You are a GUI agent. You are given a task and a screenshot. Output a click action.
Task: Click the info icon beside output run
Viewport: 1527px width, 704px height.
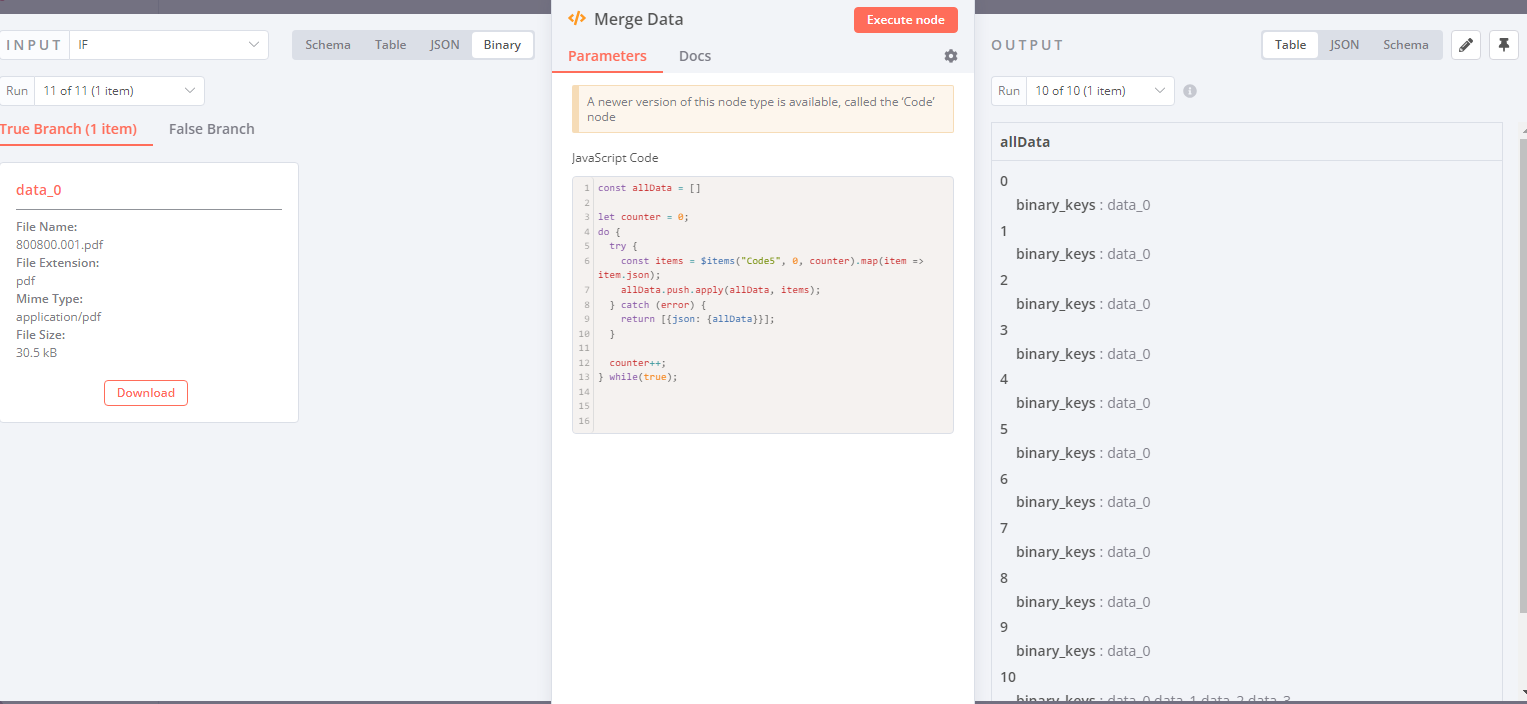(1190, 91)
